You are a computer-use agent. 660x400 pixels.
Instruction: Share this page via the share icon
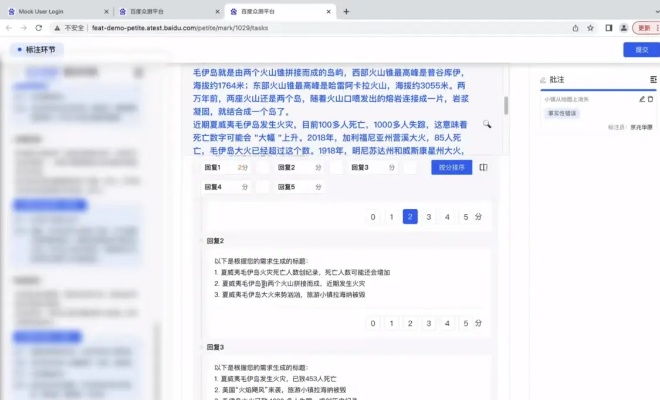pyautogui.click(x=575, y=28)
